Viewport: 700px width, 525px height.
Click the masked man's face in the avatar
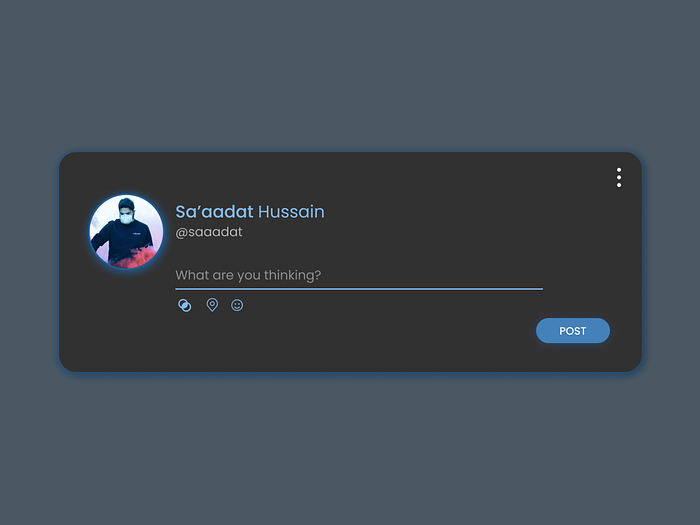tap(126, 213)
